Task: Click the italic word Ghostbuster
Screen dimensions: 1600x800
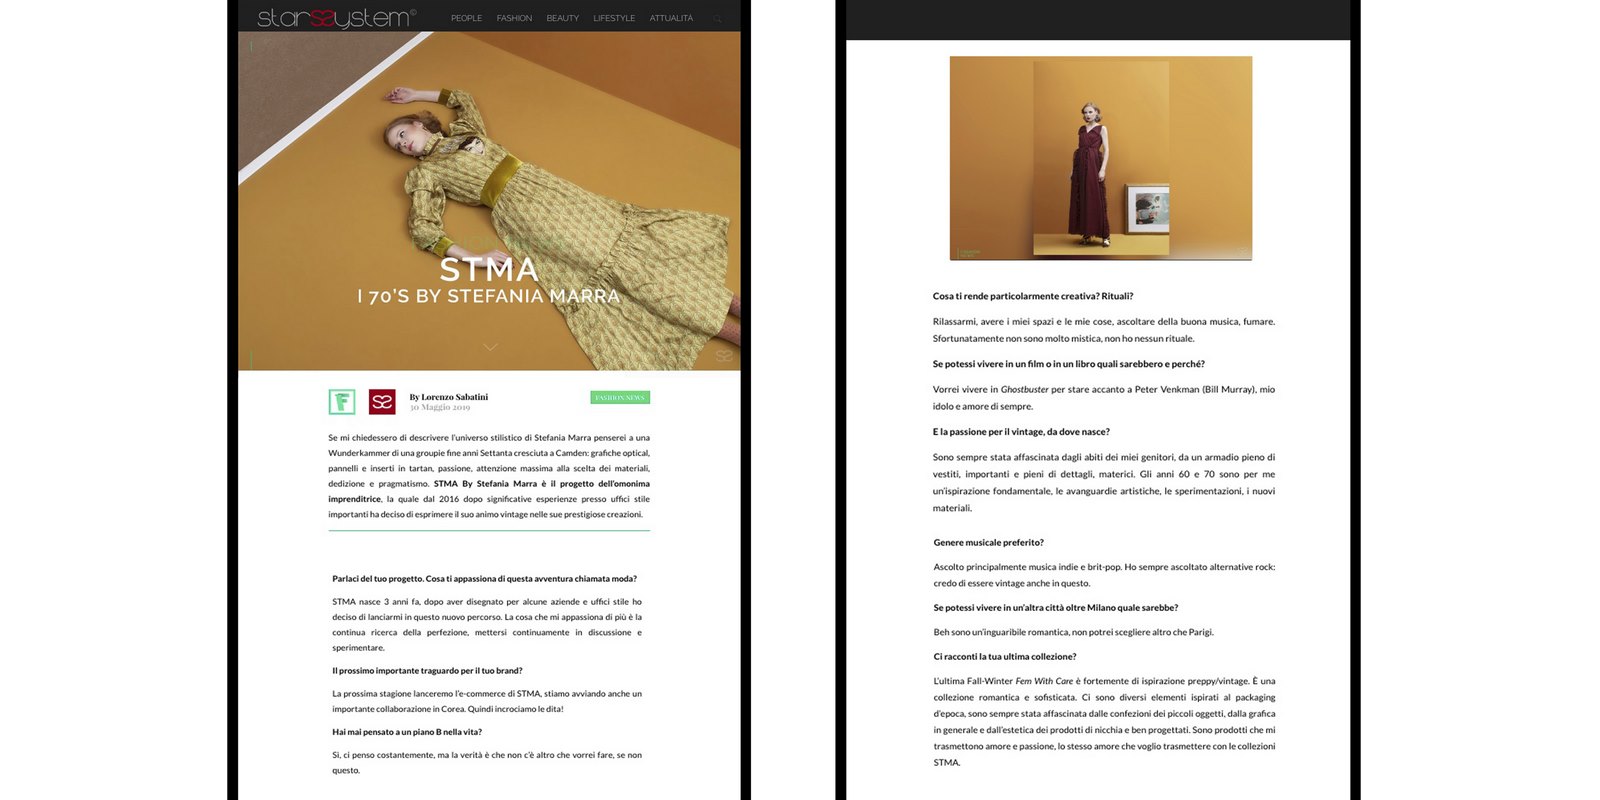Action: pyautogui.click(x=1025, y=390)
